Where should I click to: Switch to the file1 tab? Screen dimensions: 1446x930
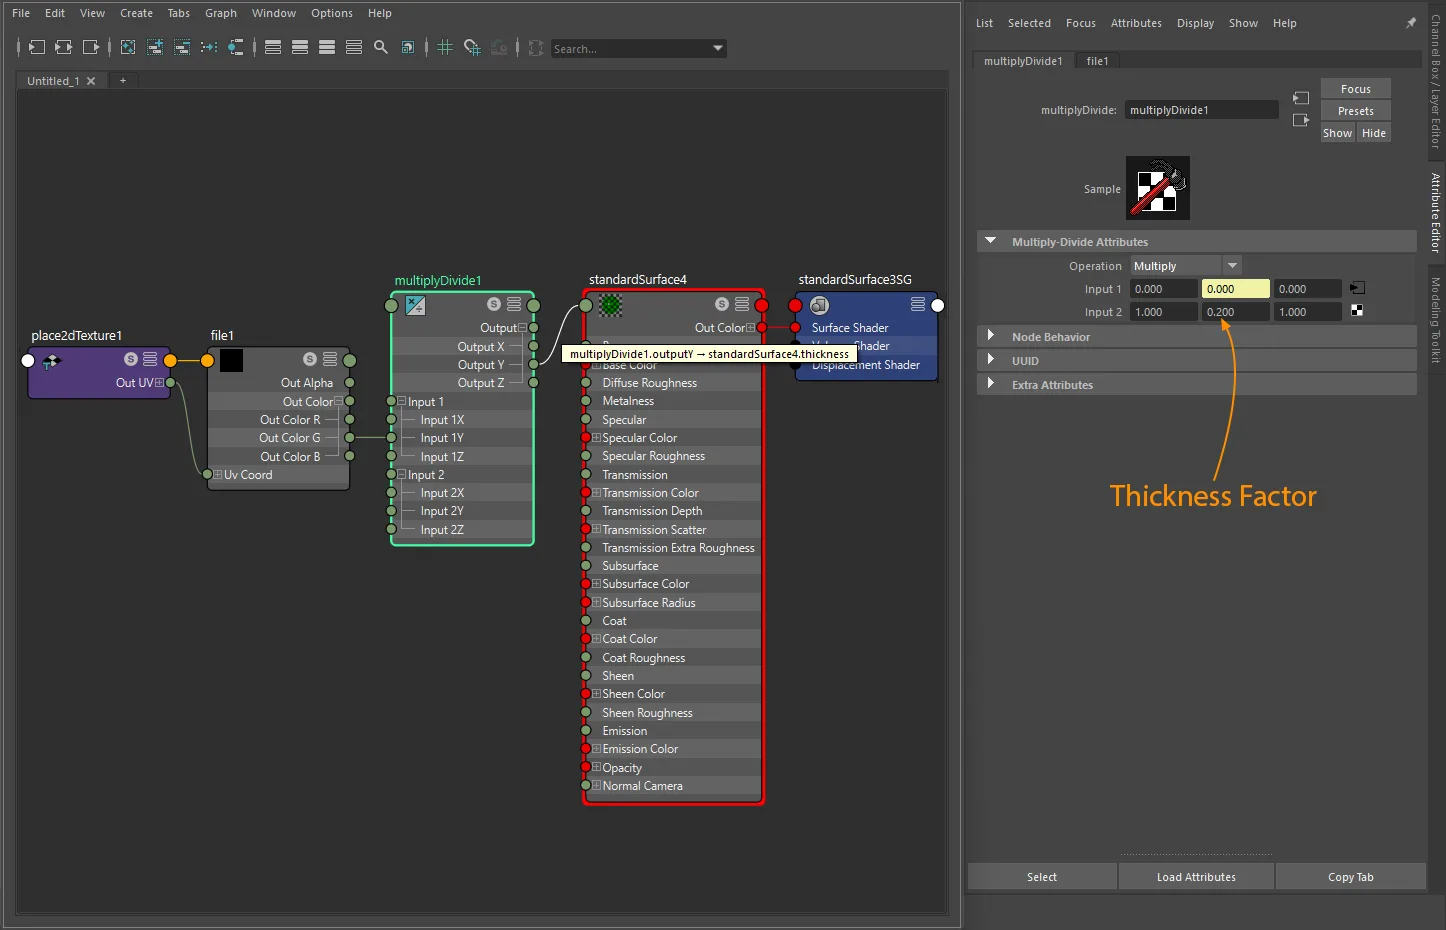pyautogui.click(x=1097, y=61)
